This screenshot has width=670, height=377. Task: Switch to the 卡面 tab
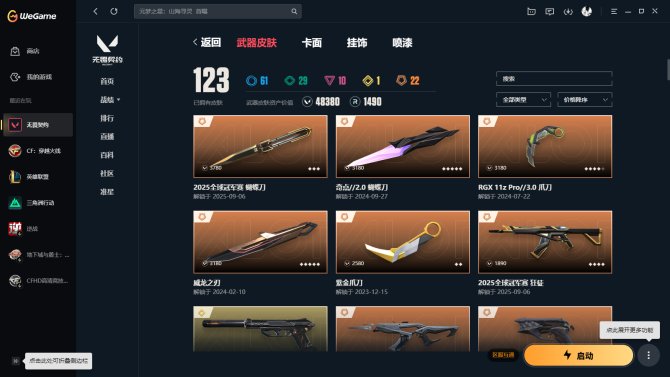(x=311, y=43)
